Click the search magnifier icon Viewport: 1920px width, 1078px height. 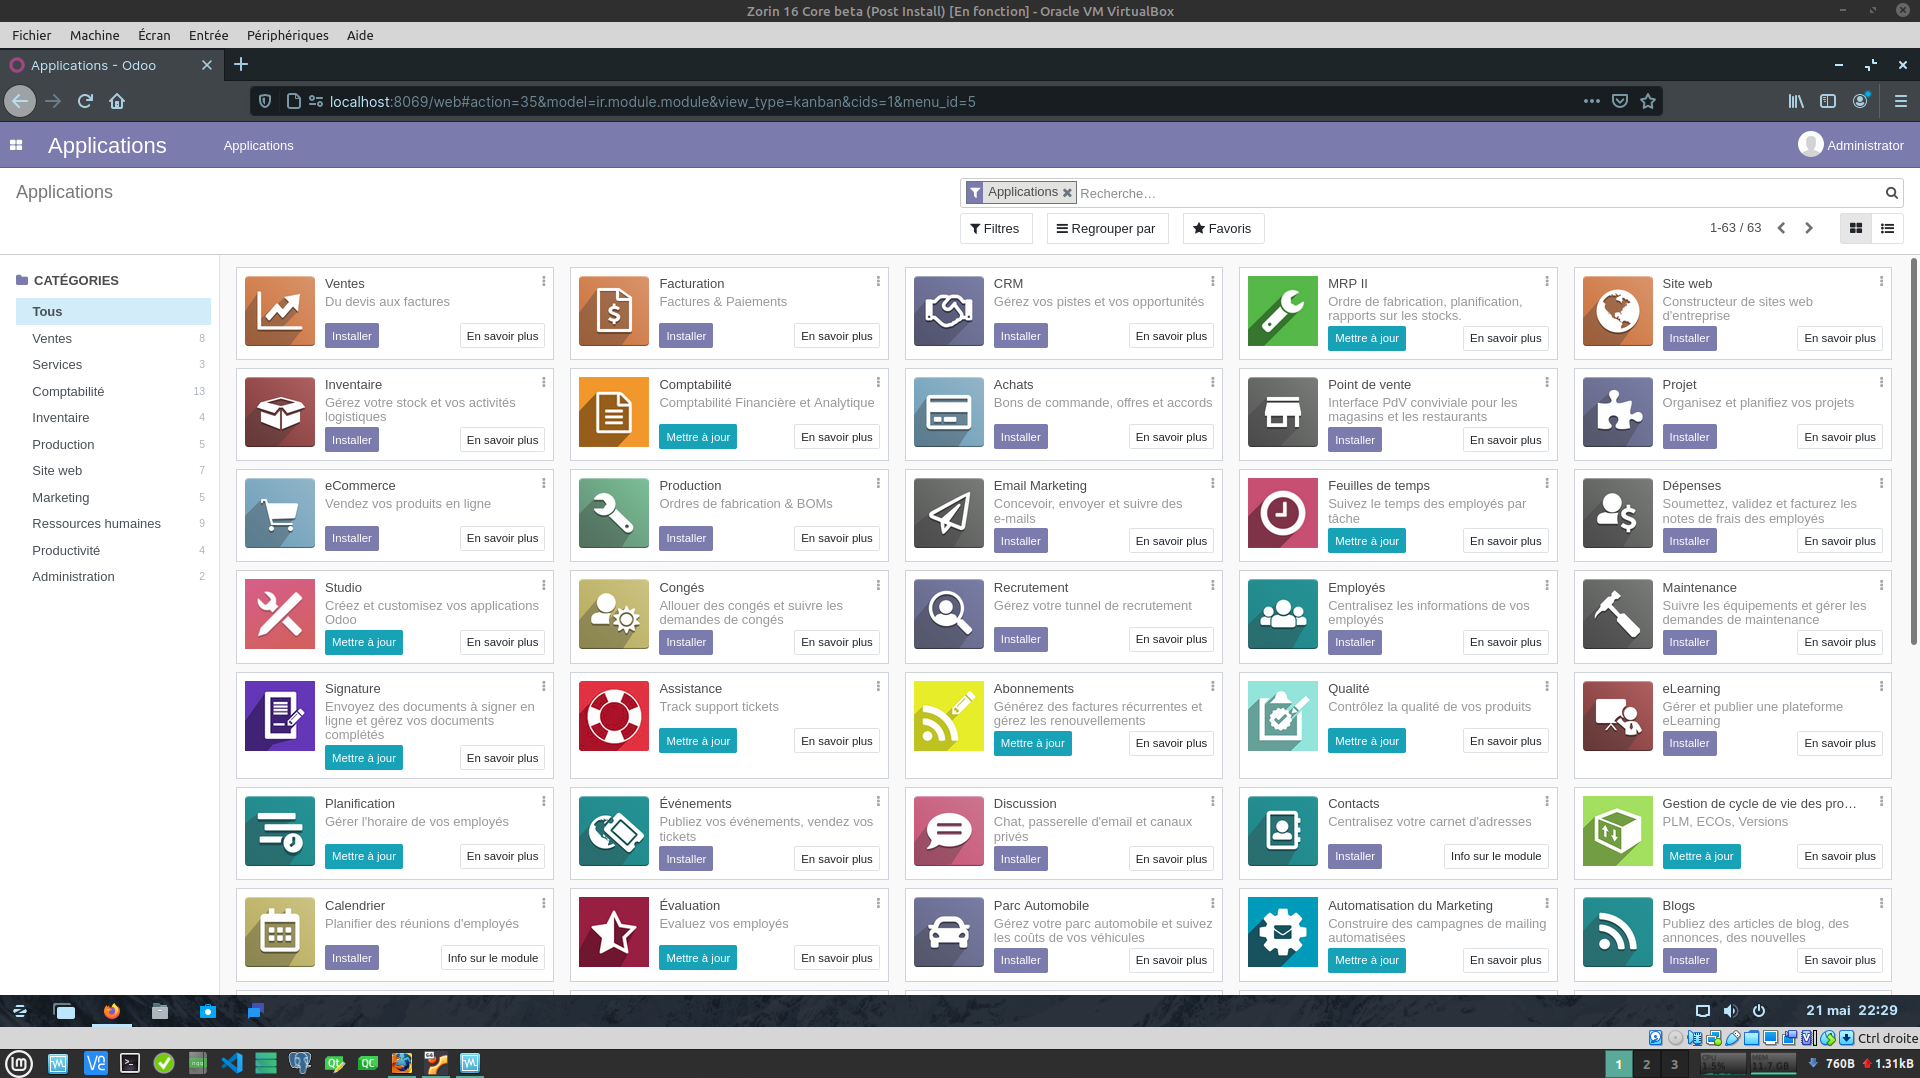[x=1891, y=193]
